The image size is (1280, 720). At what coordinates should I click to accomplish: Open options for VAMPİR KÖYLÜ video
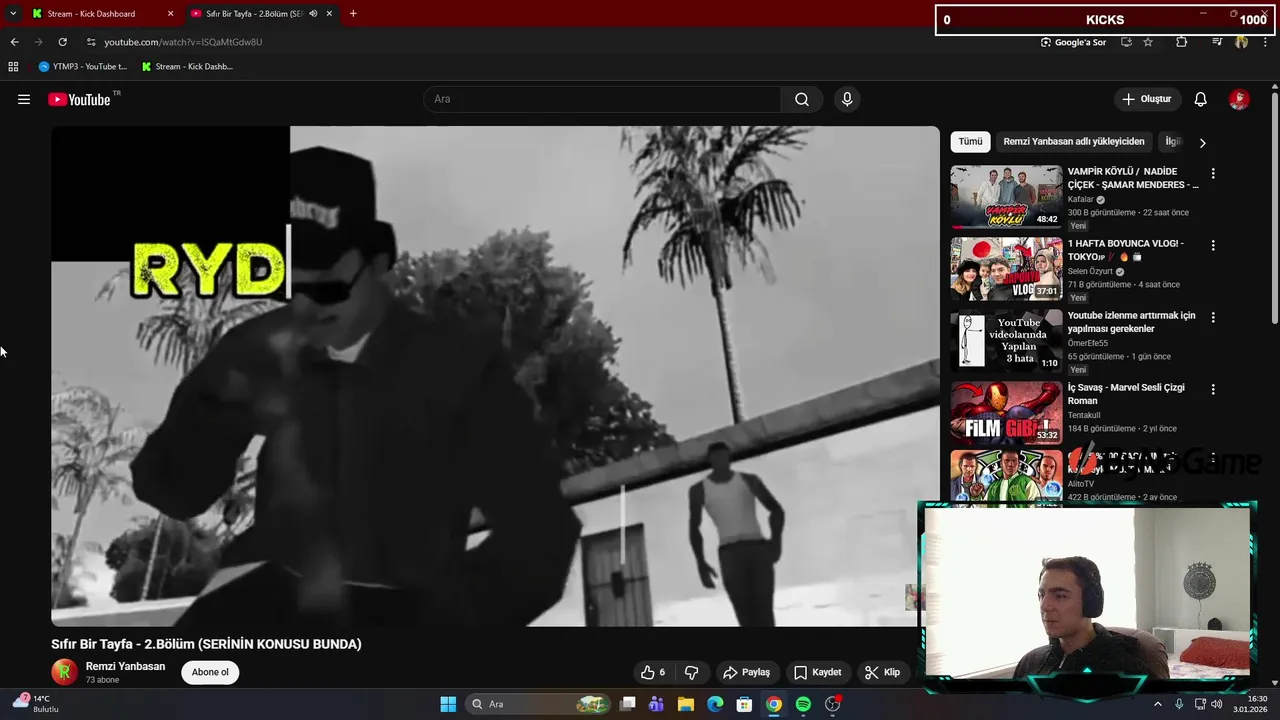point(1213,173)
